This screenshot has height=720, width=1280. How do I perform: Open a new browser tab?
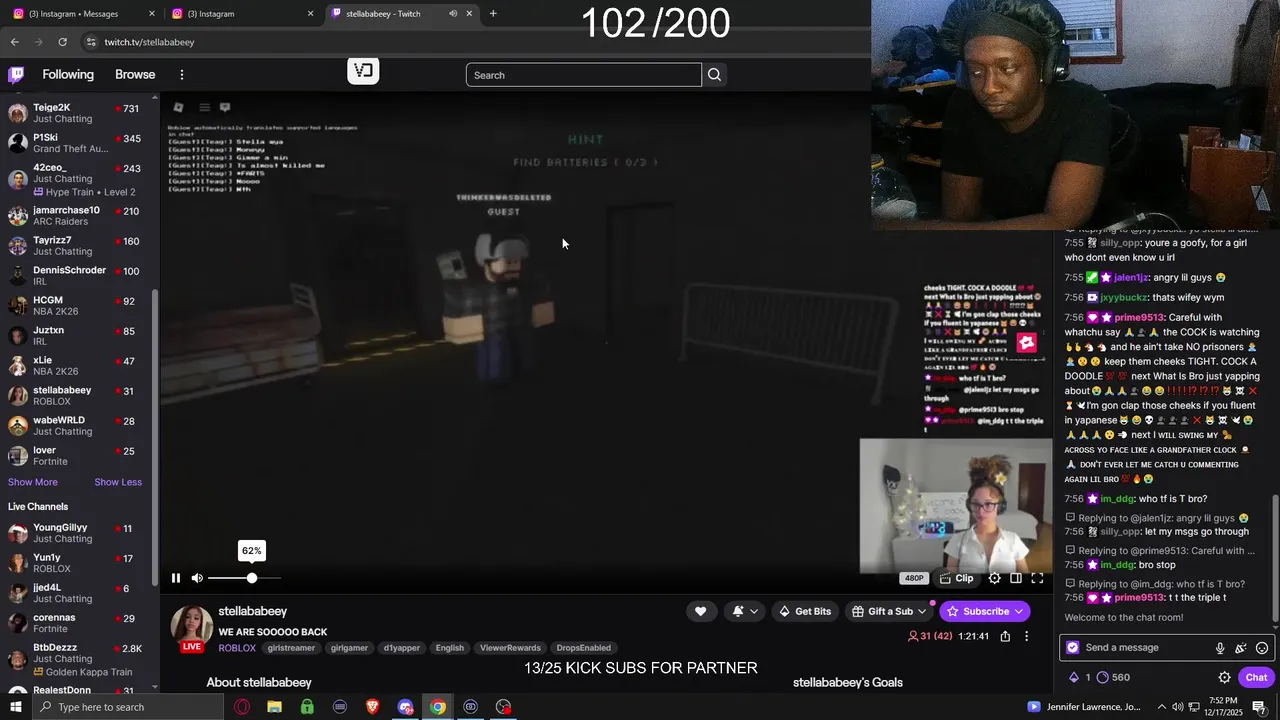(493, 14)
